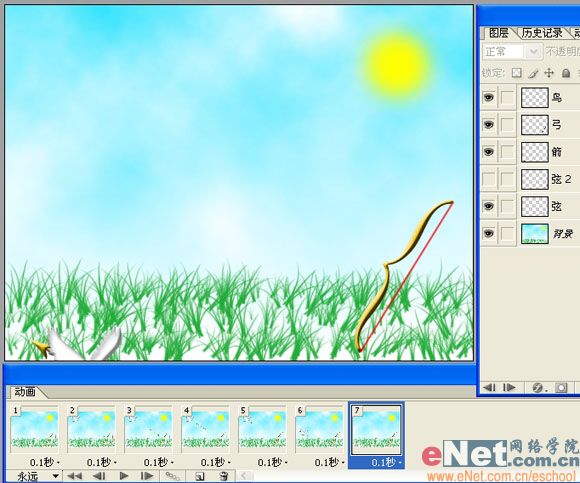Toggle lock image pixels brush icon
The width and height of the screenshot is (580, 483).
point(533,73)
